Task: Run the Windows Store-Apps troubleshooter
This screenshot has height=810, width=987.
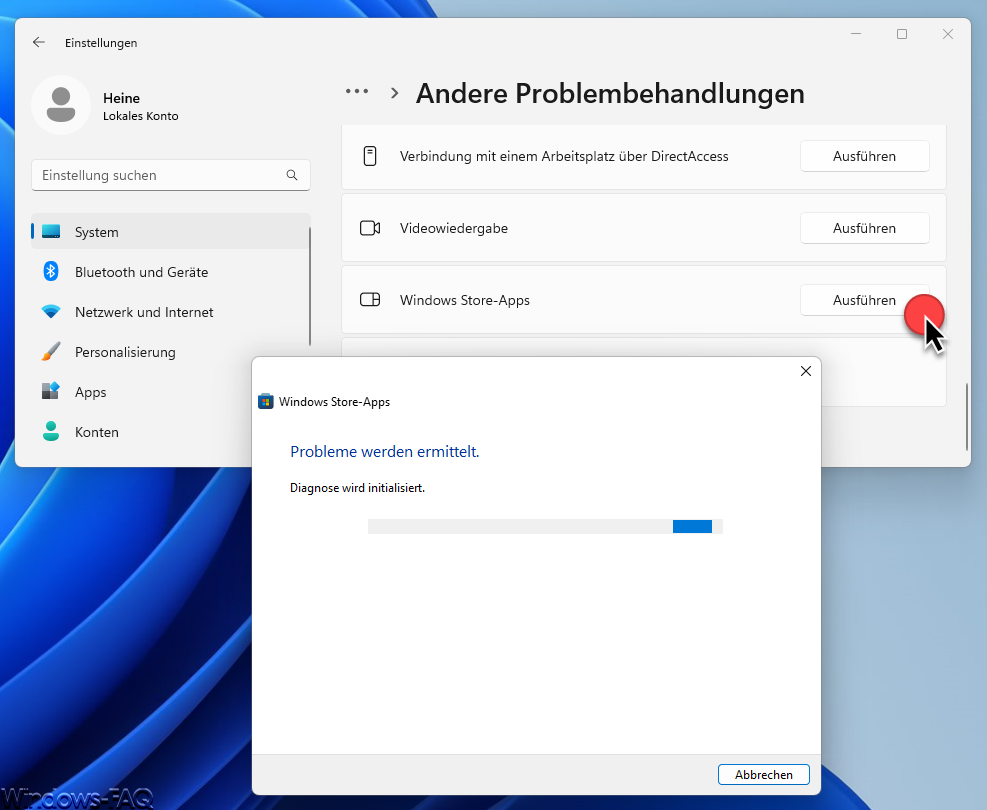Action: pos(864,300)
